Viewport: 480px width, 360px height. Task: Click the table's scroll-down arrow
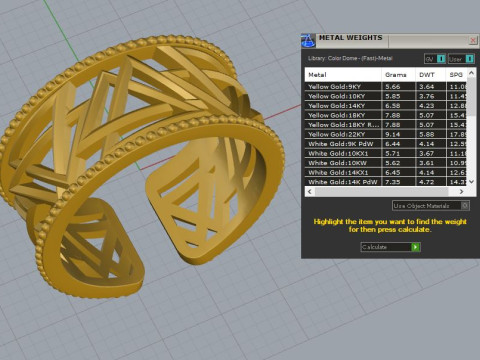[x=471, y=182]
